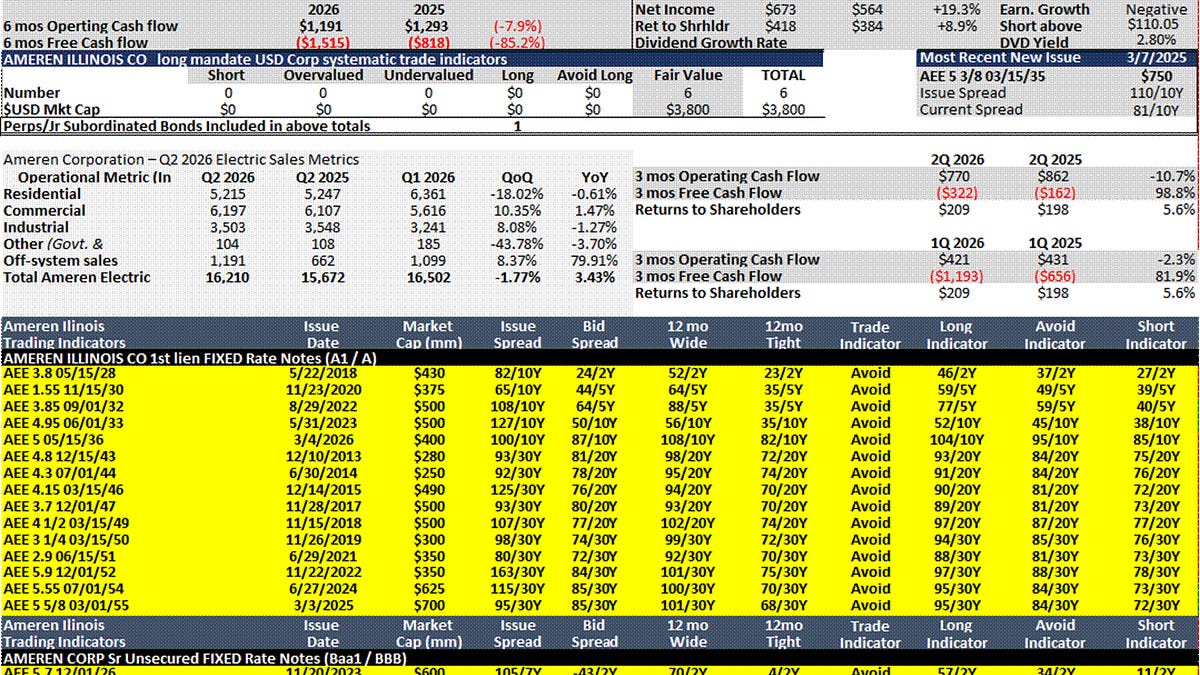Select the '1Q 2025' column header

click(1058, 243)
